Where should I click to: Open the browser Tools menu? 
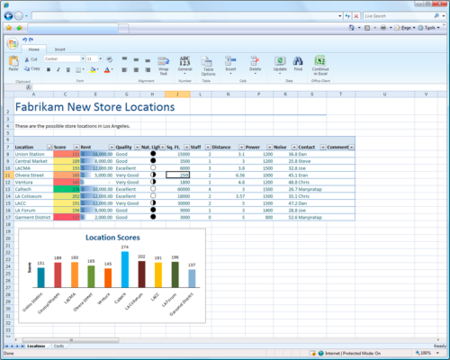(429, 28)
